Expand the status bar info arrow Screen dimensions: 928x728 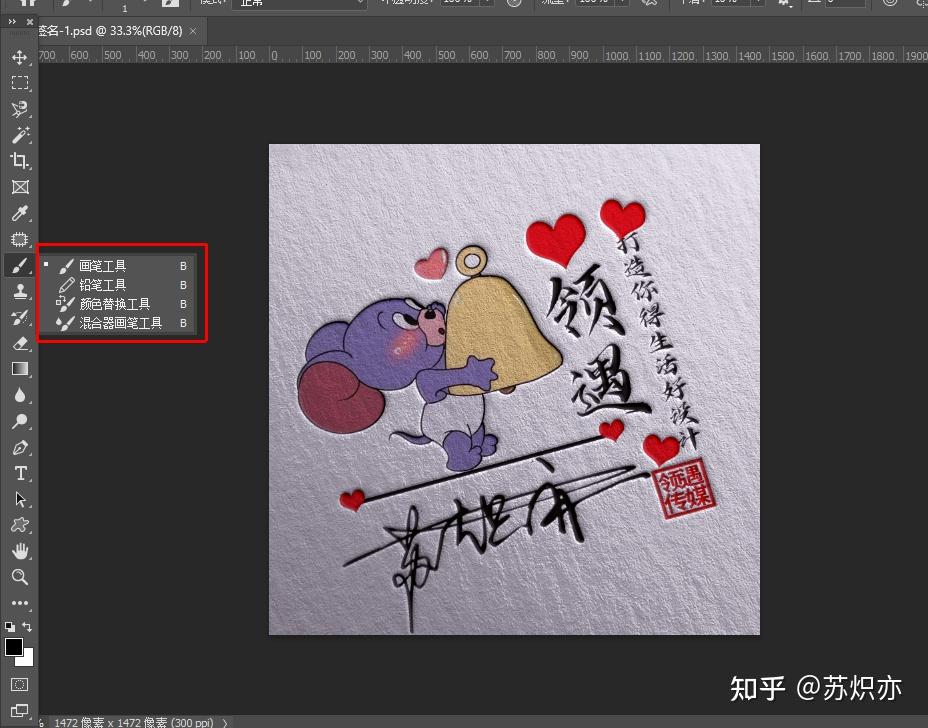225,723
